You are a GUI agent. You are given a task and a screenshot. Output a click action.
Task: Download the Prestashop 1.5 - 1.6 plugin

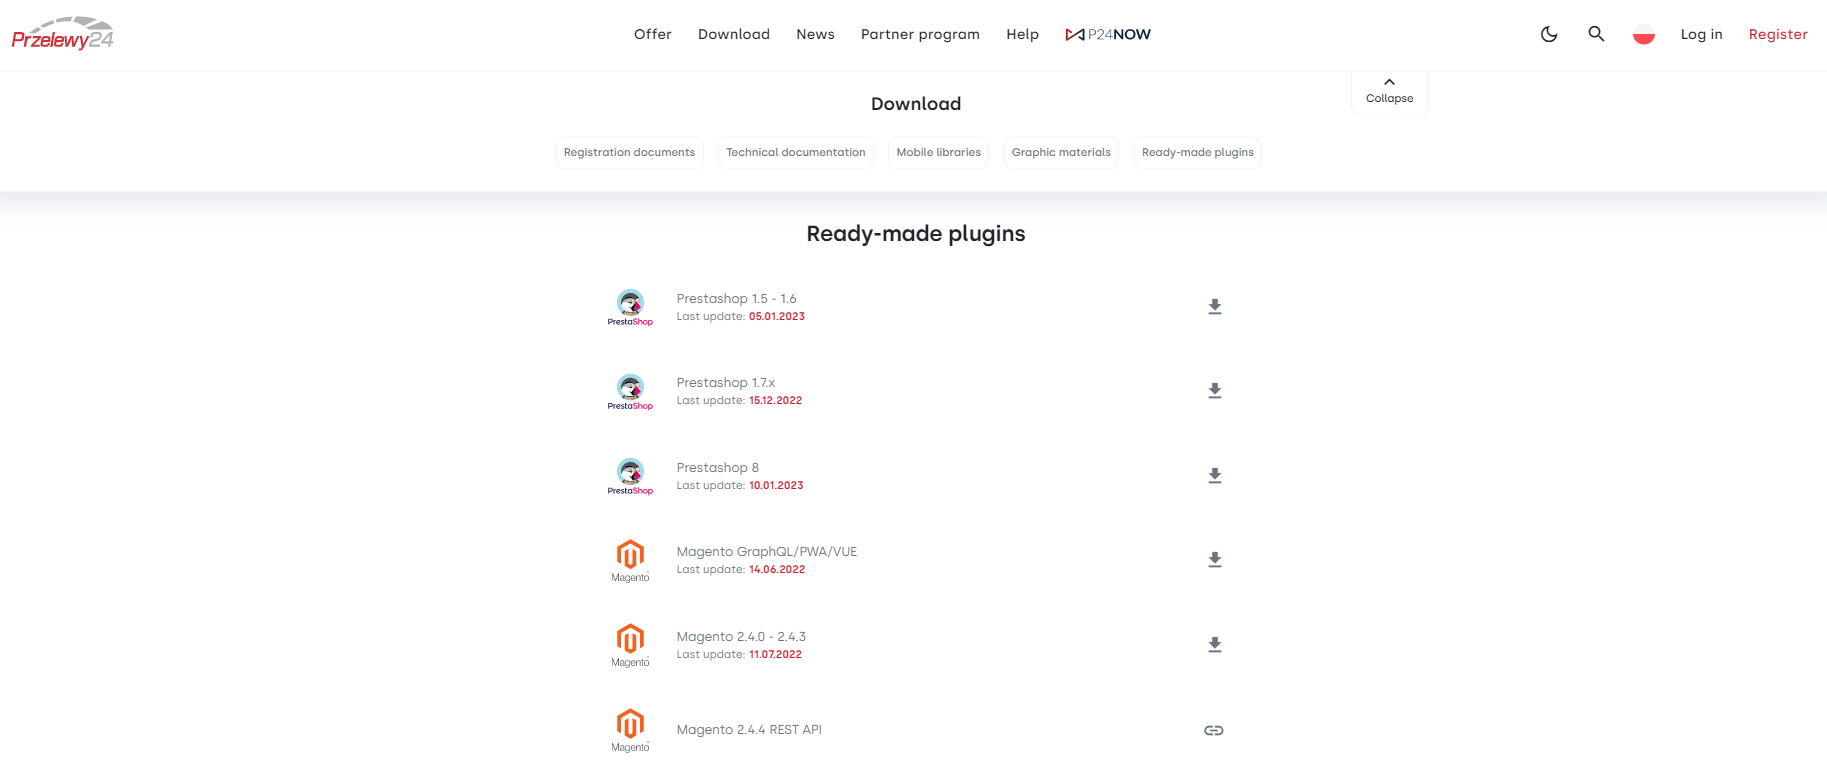[1215, 306]
